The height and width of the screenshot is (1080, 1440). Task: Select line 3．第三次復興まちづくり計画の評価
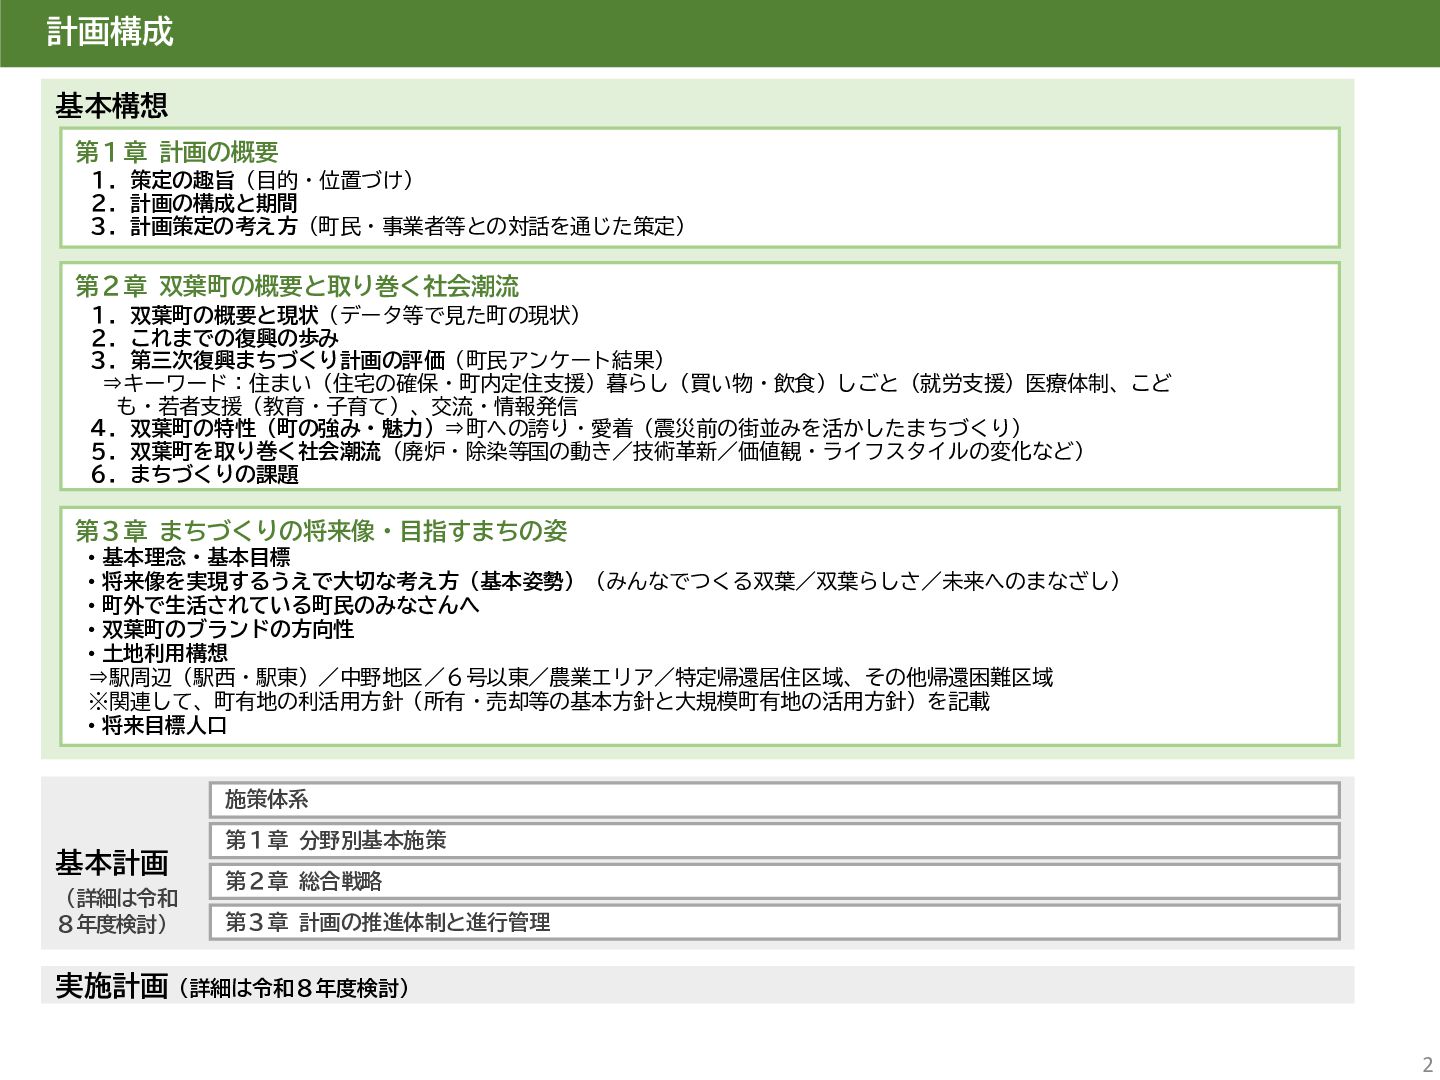tap(377, 360)
